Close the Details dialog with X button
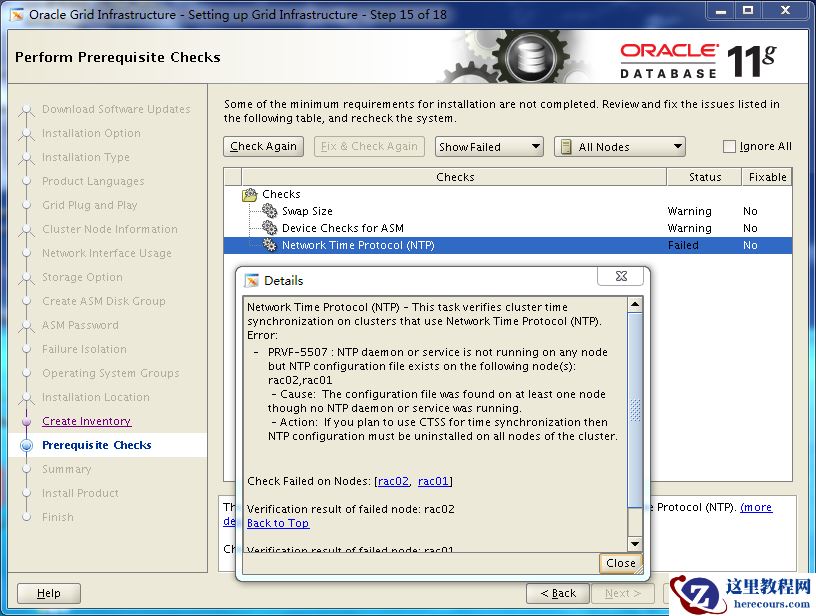 pos(621,276)
